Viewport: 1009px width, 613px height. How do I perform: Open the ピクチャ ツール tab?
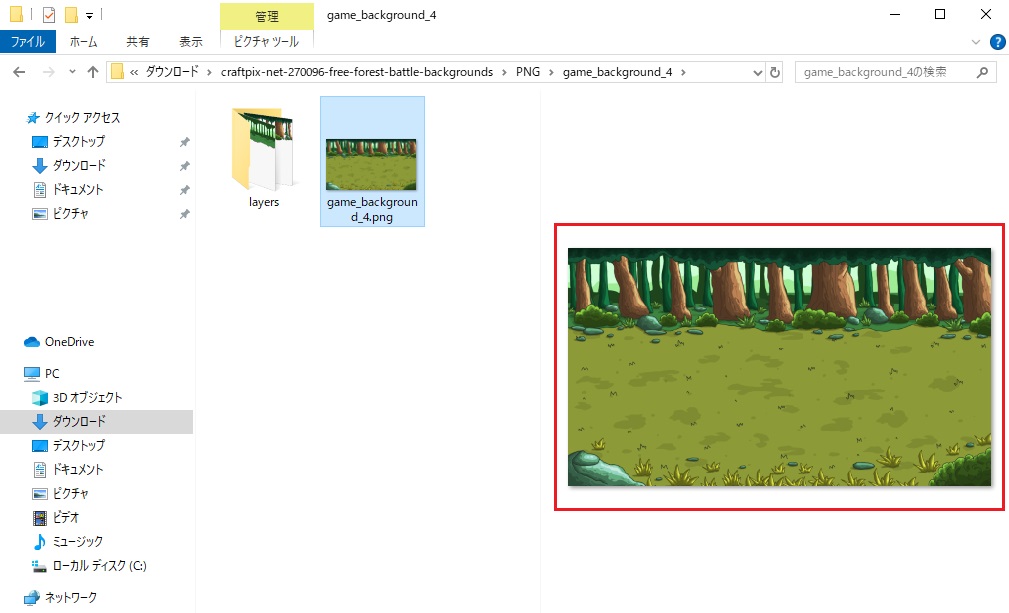266,42
